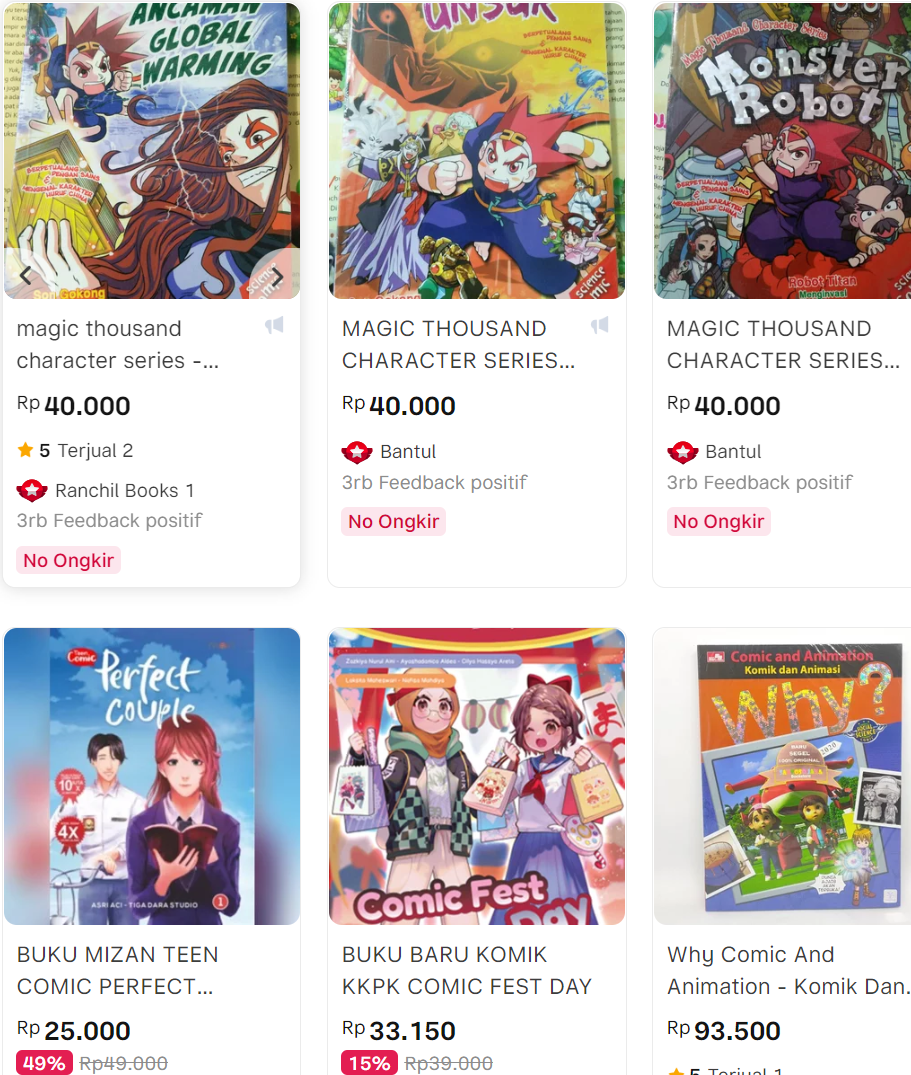Click the 15% discount badge
Image resolution: width=911 pixels, height=1075 pixels.
[369, 1063]
